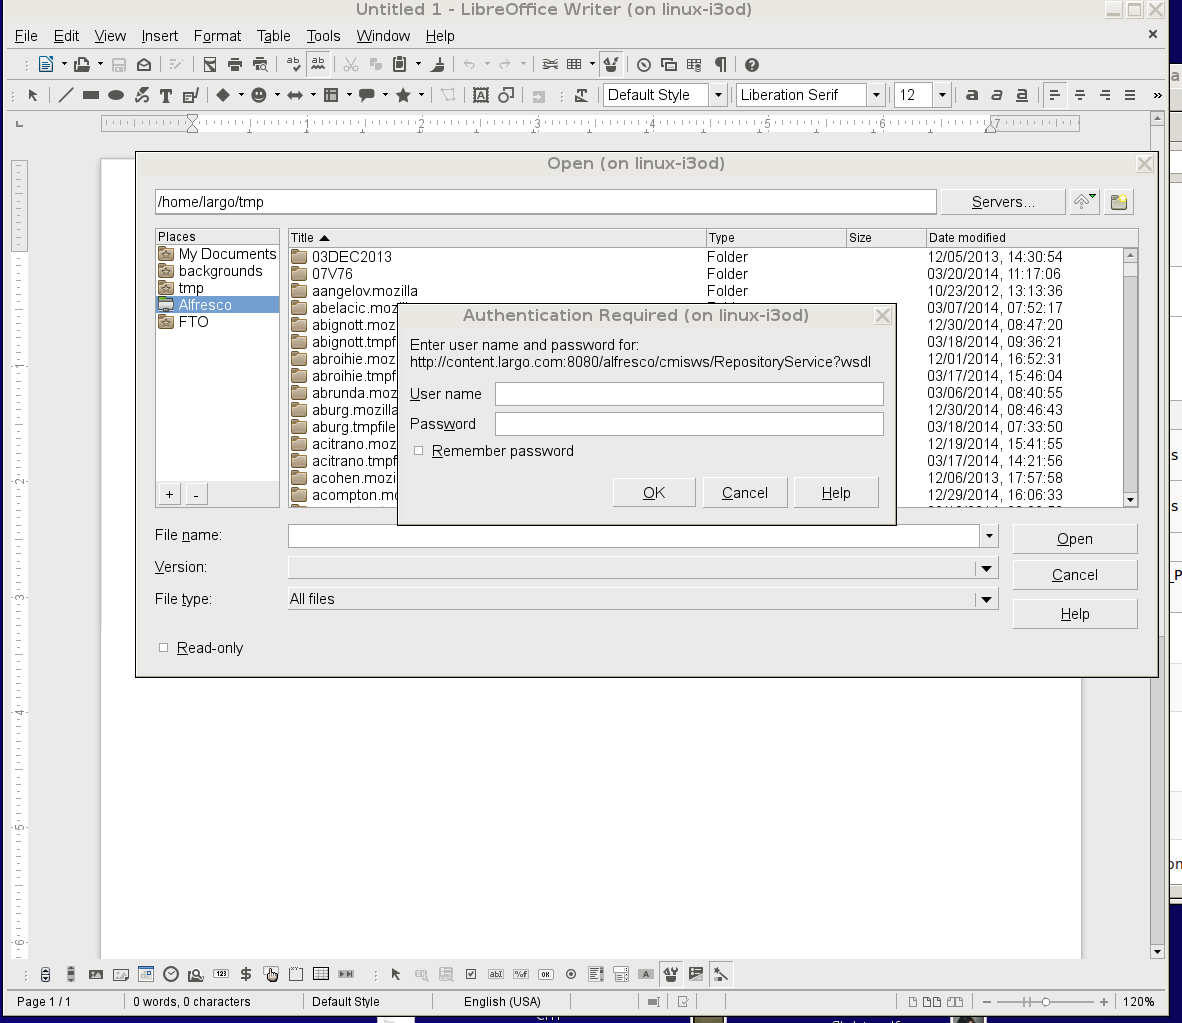Enable the Remember password checkbox
1182x1023 pixels.
coord(418,451)
